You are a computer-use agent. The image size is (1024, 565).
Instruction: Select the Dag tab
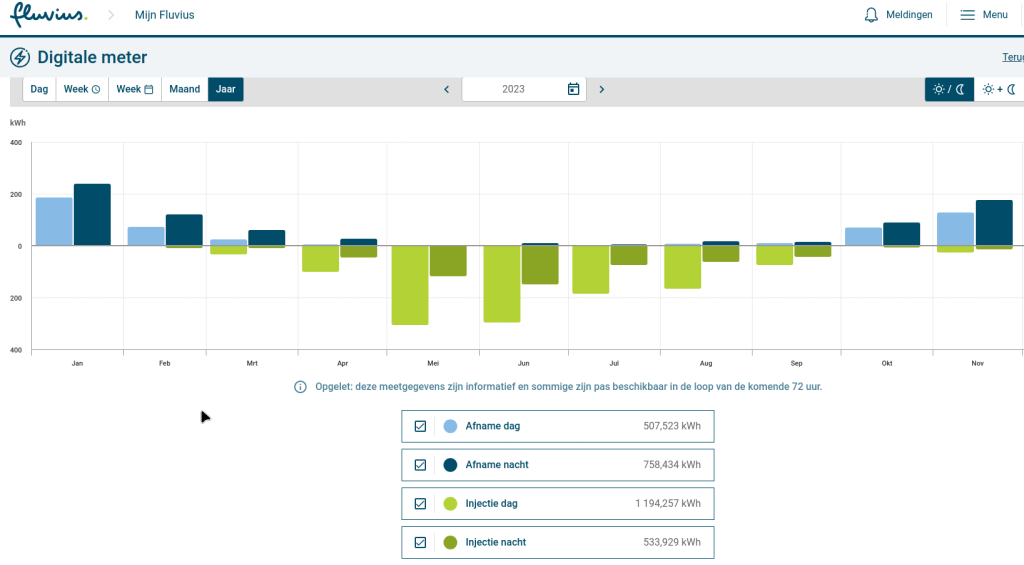pos(39,89)
